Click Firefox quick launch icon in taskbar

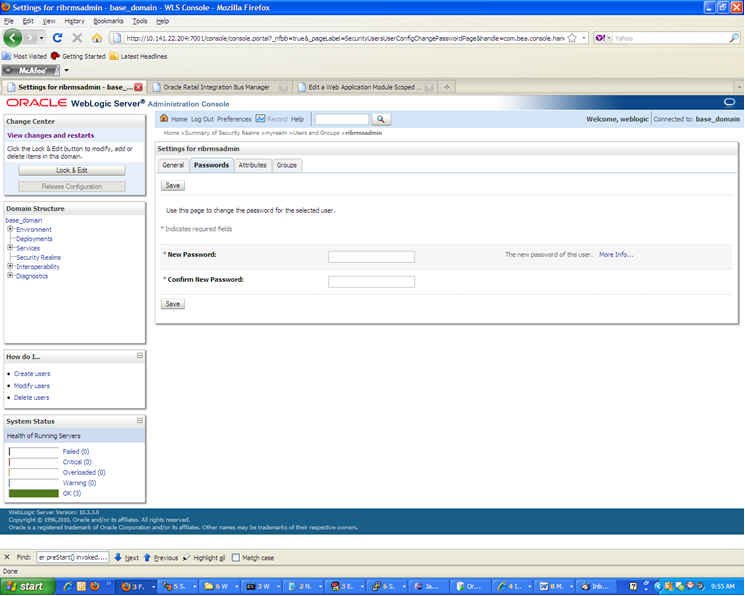[x=95, y=586]
